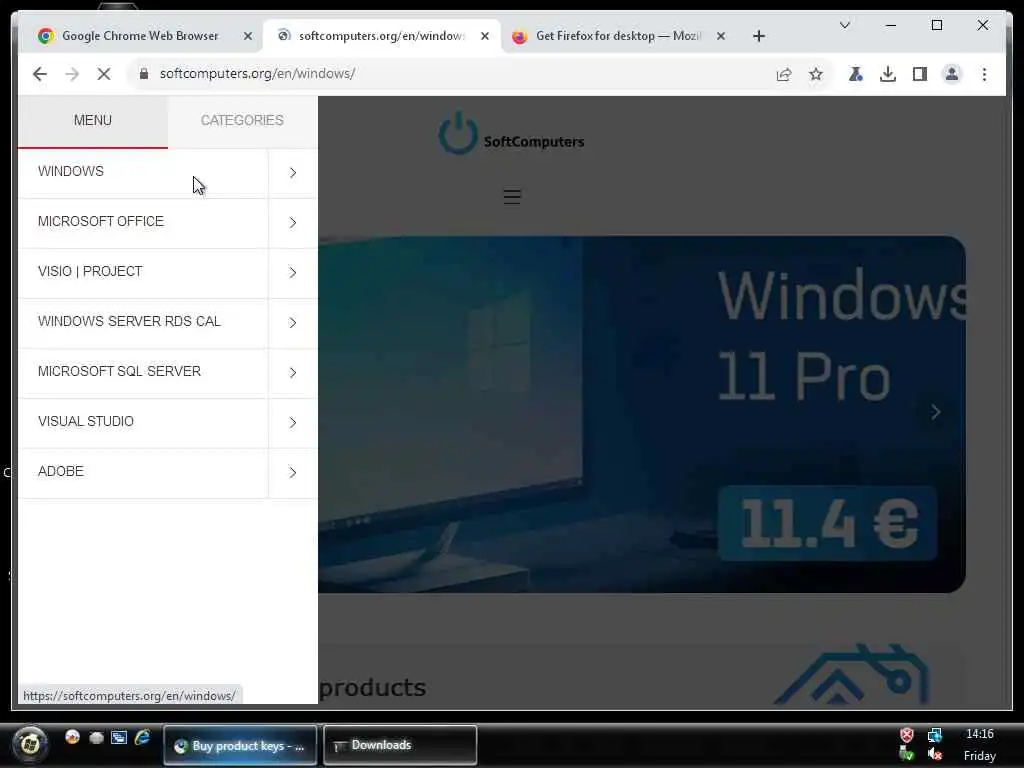Expand the ADOBE submenu chevron
This screenshot has width=1024, height=768.
[293, 472]
